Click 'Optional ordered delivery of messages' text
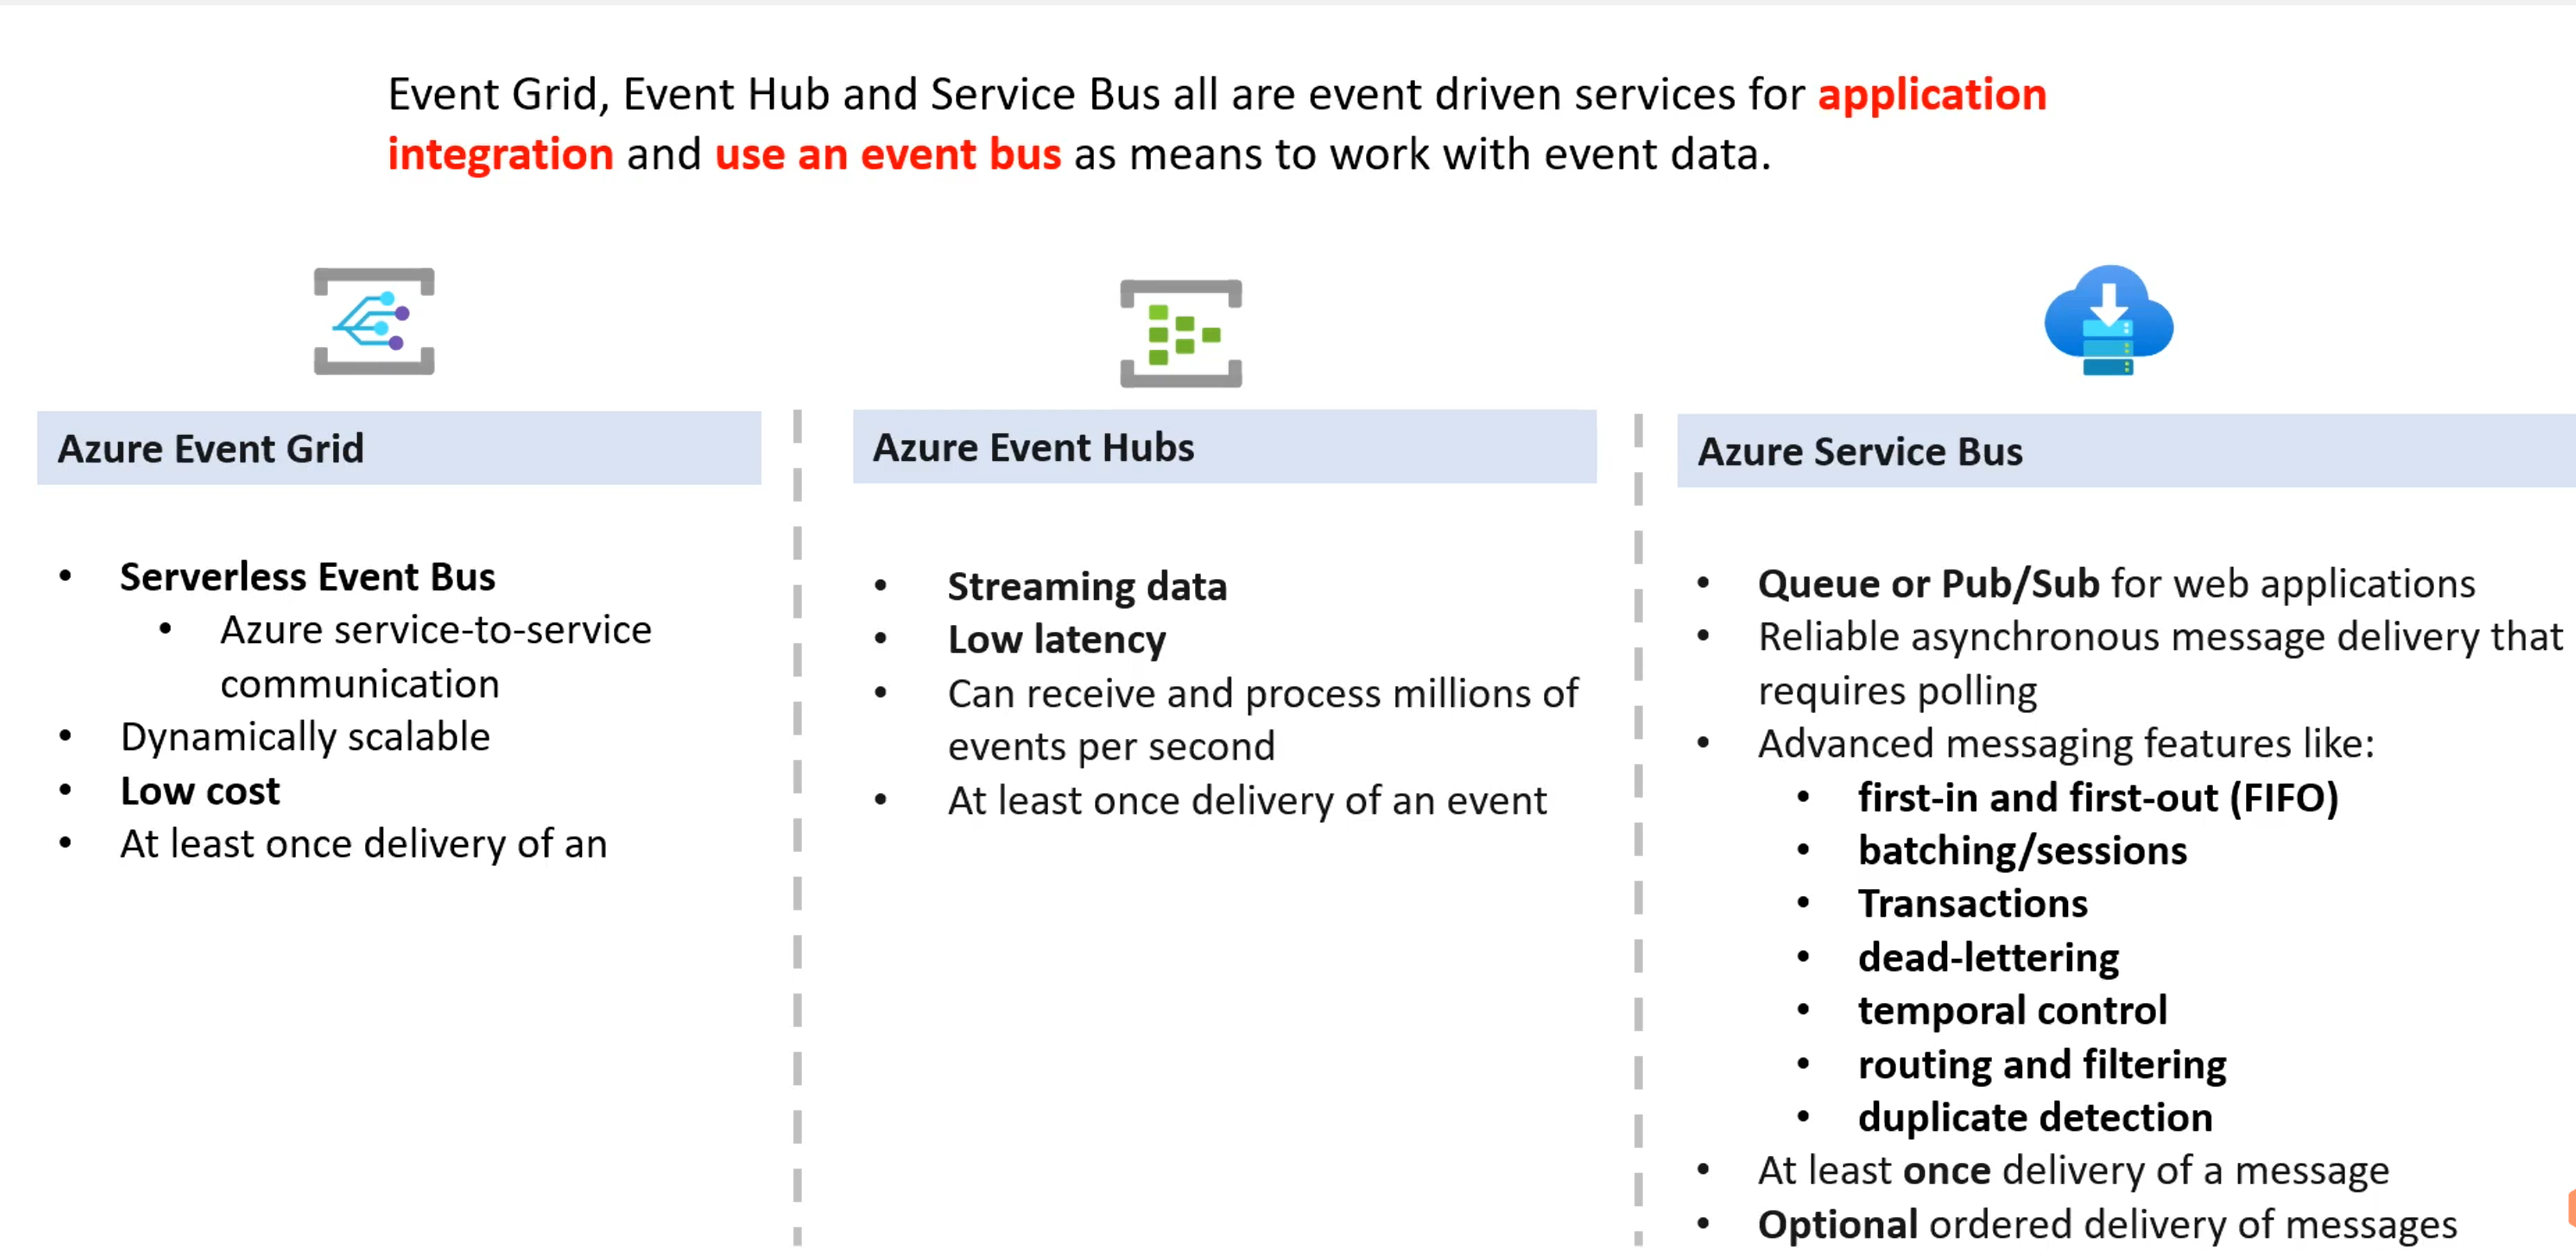The width and height of the screenshot is (2576, 1258). click(x=2106, y=1224)
